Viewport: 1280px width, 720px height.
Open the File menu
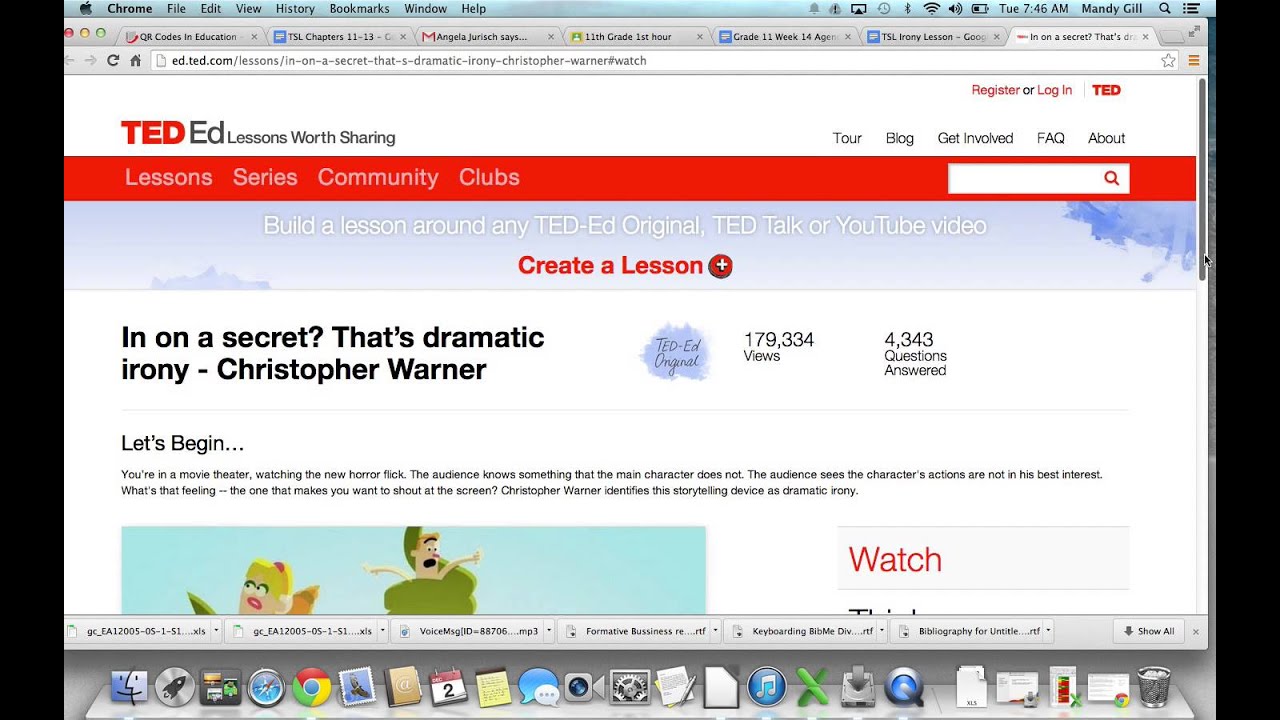pyautogui.click(x=176, y=8)
